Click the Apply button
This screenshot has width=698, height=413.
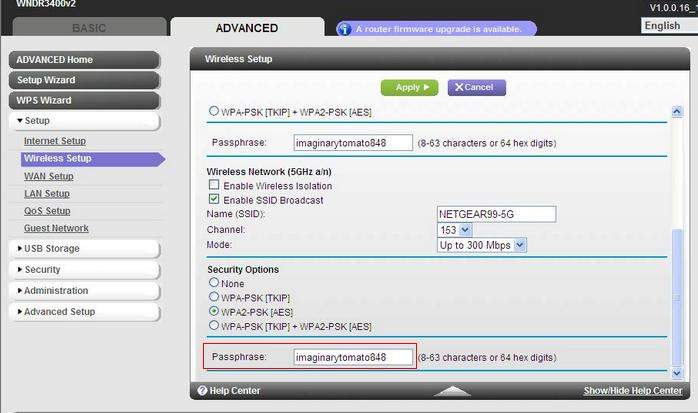410,87
